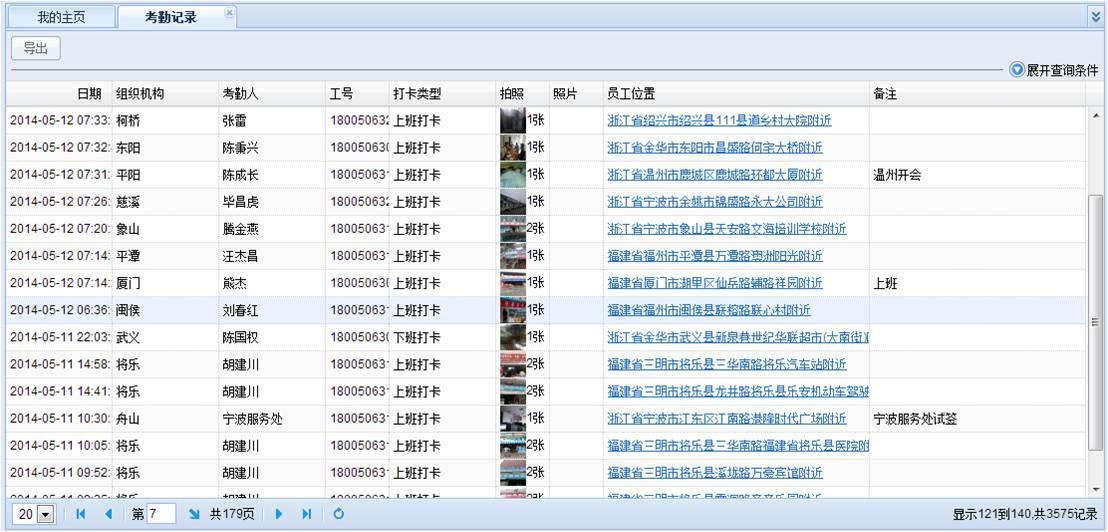Expand 展开查询条件 query conditions
Viewport: 1108px width, 532px height.
(1053, 70)
